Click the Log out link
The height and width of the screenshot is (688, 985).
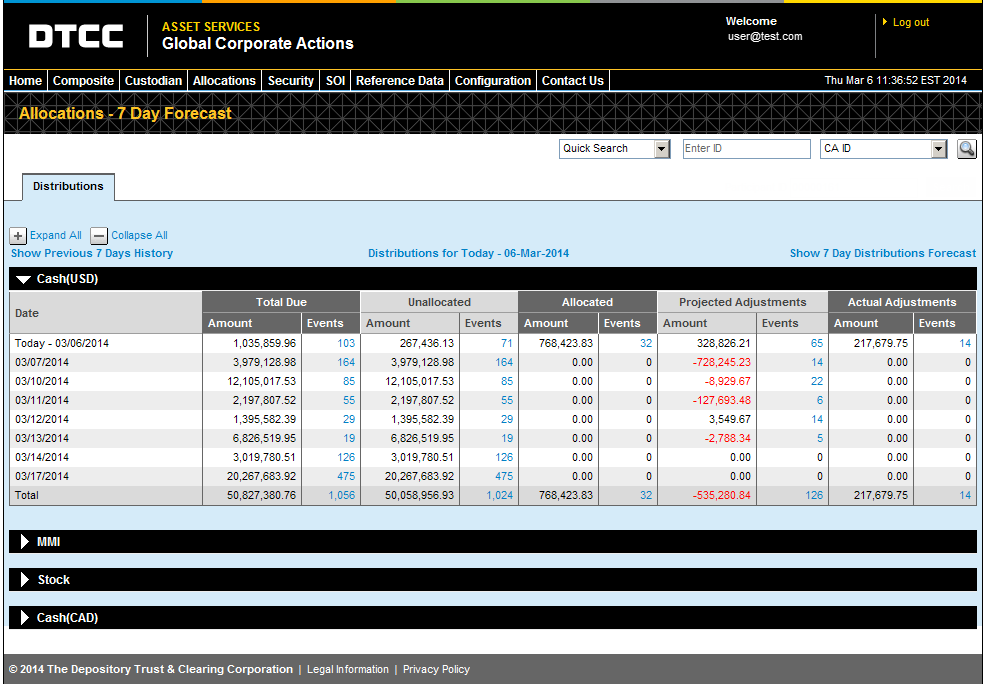[x=910, y=22]
